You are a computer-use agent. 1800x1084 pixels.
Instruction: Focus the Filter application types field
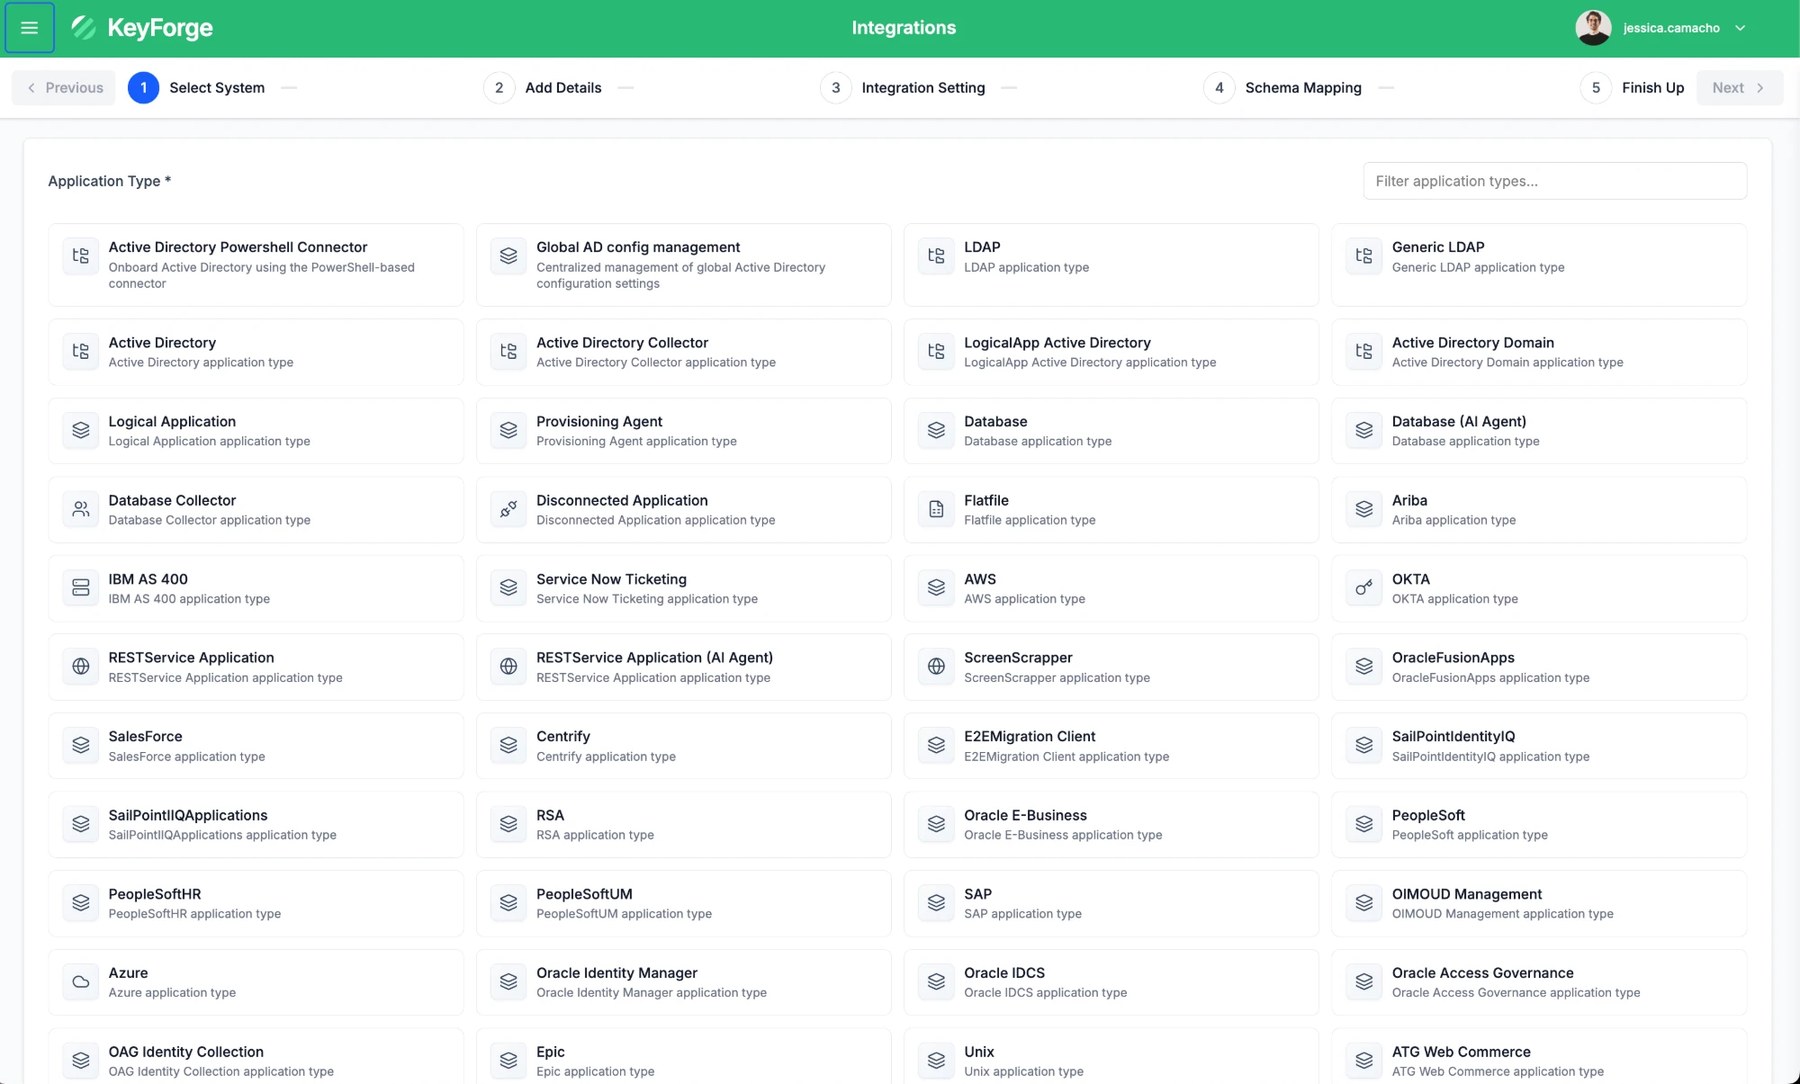(x=1555, y=181)
